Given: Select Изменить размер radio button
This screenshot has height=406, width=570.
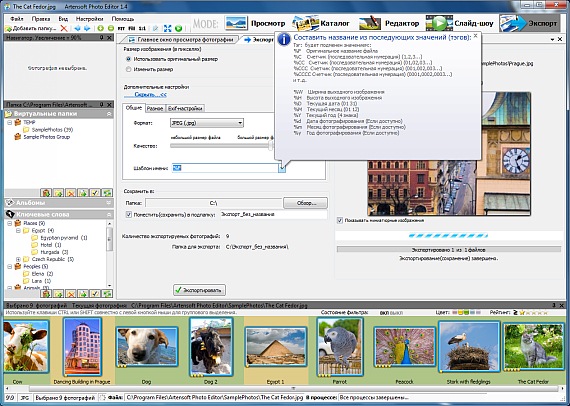Looking at the screenshot, I should (x=128, y=69).
